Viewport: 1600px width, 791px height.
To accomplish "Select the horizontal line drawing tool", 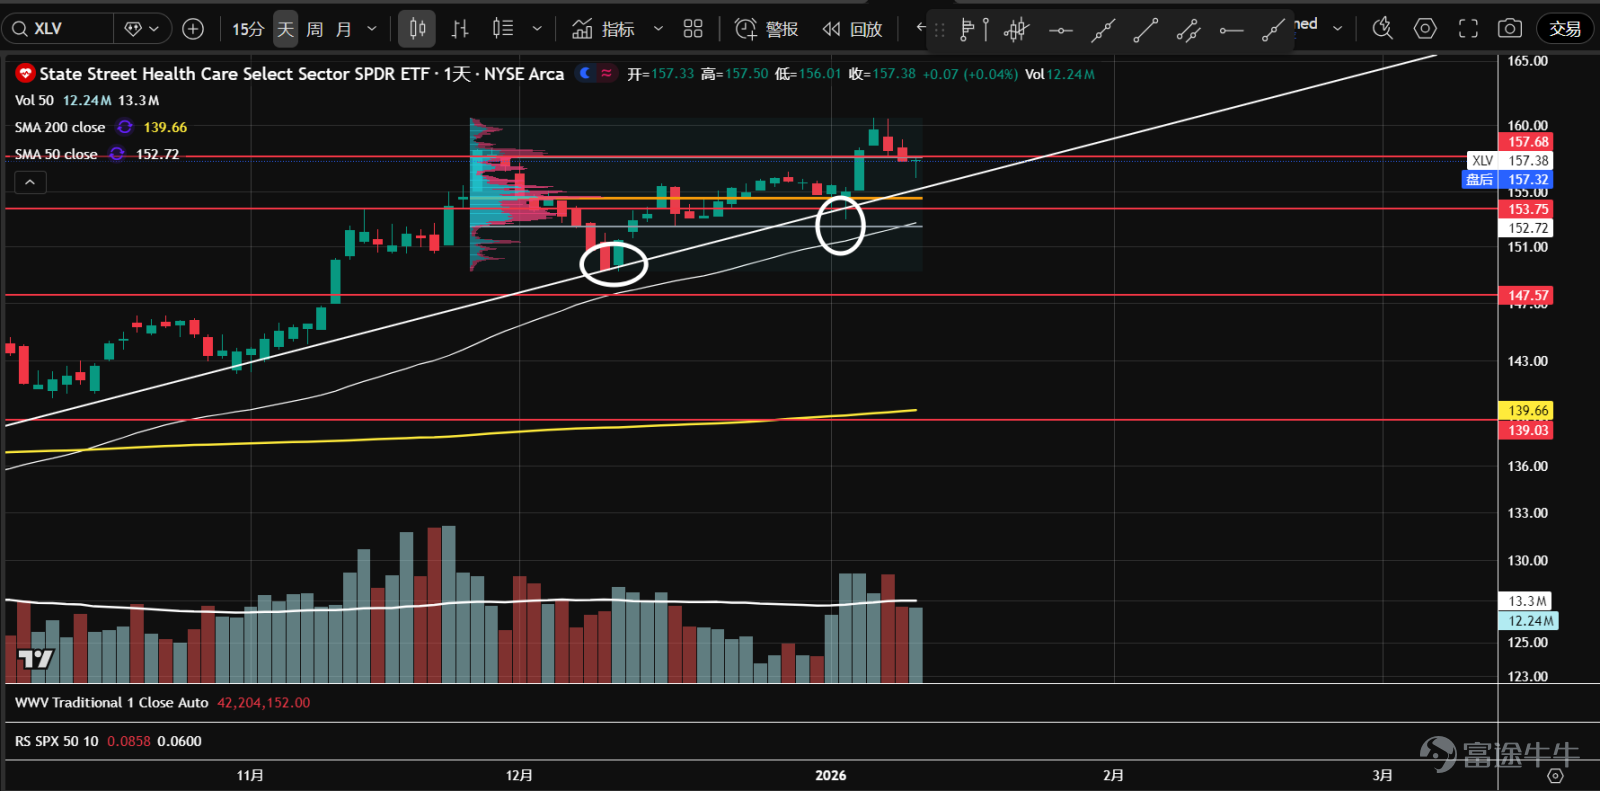I will 1061,30.
